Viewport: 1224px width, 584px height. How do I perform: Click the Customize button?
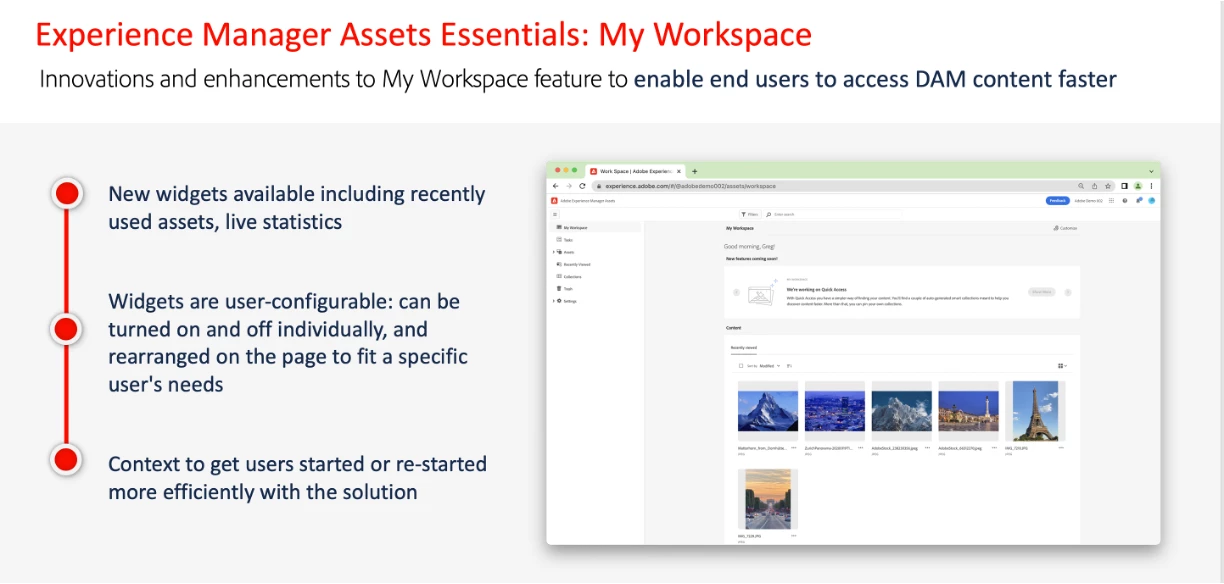1066,228
